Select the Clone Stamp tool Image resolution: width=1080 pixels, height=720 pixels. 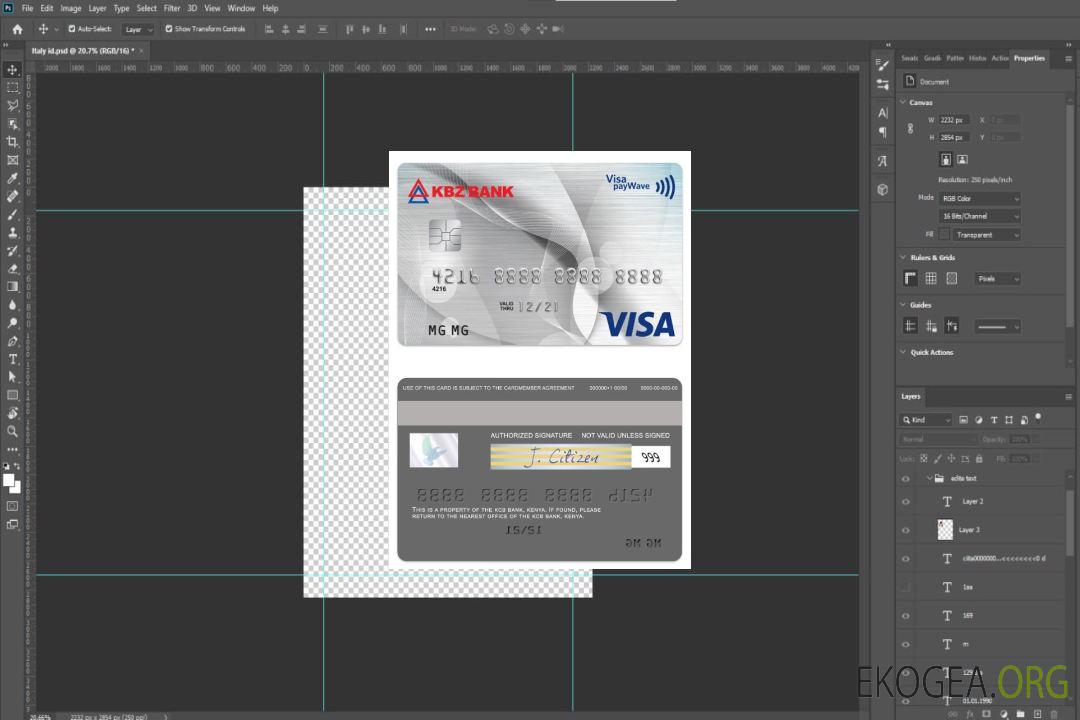point(12,232)
